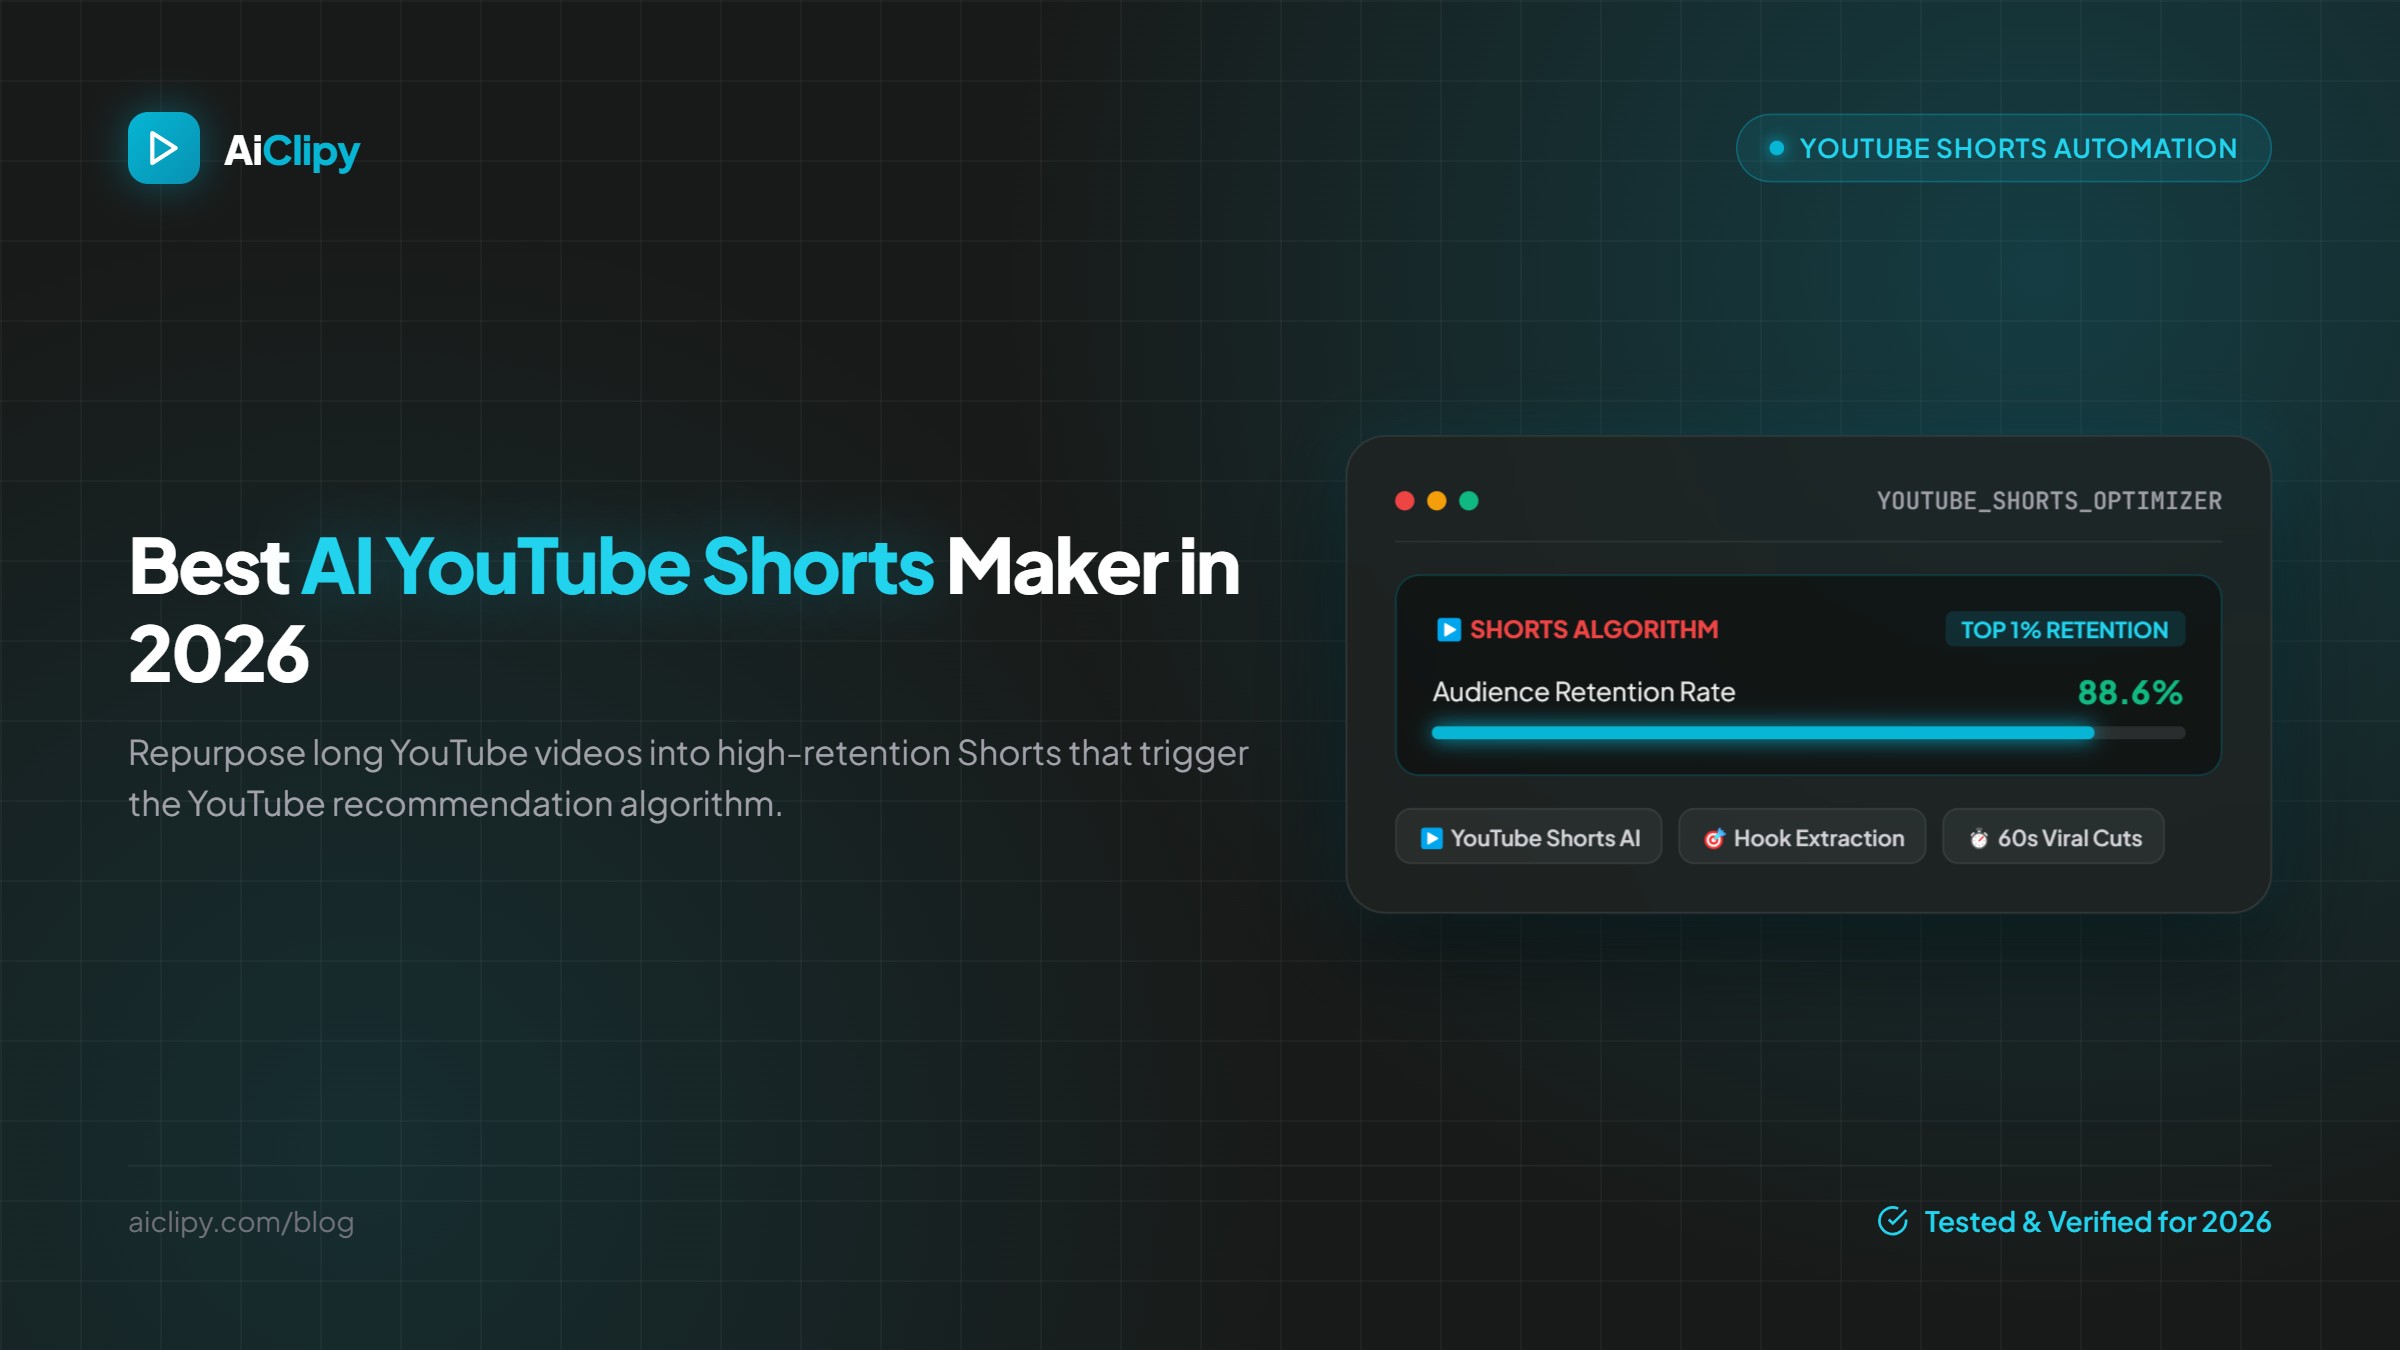Click the stopwatch icon in 60s Viral Cuts

coord(1978,838)
